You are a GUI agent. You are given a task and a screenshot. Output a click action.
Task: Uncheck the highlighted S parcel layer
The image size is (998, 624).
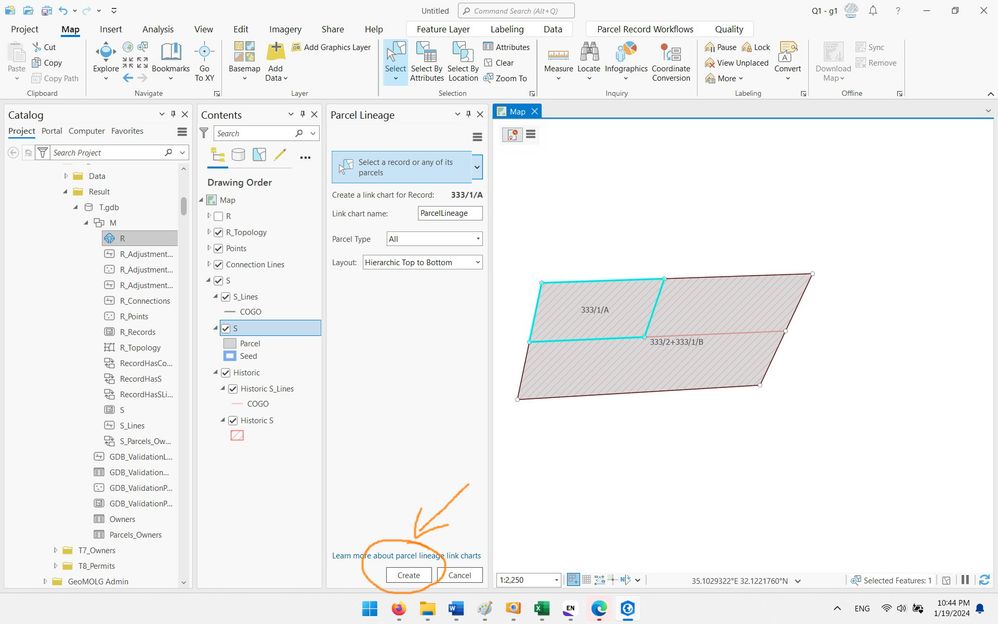pos(225,329)
